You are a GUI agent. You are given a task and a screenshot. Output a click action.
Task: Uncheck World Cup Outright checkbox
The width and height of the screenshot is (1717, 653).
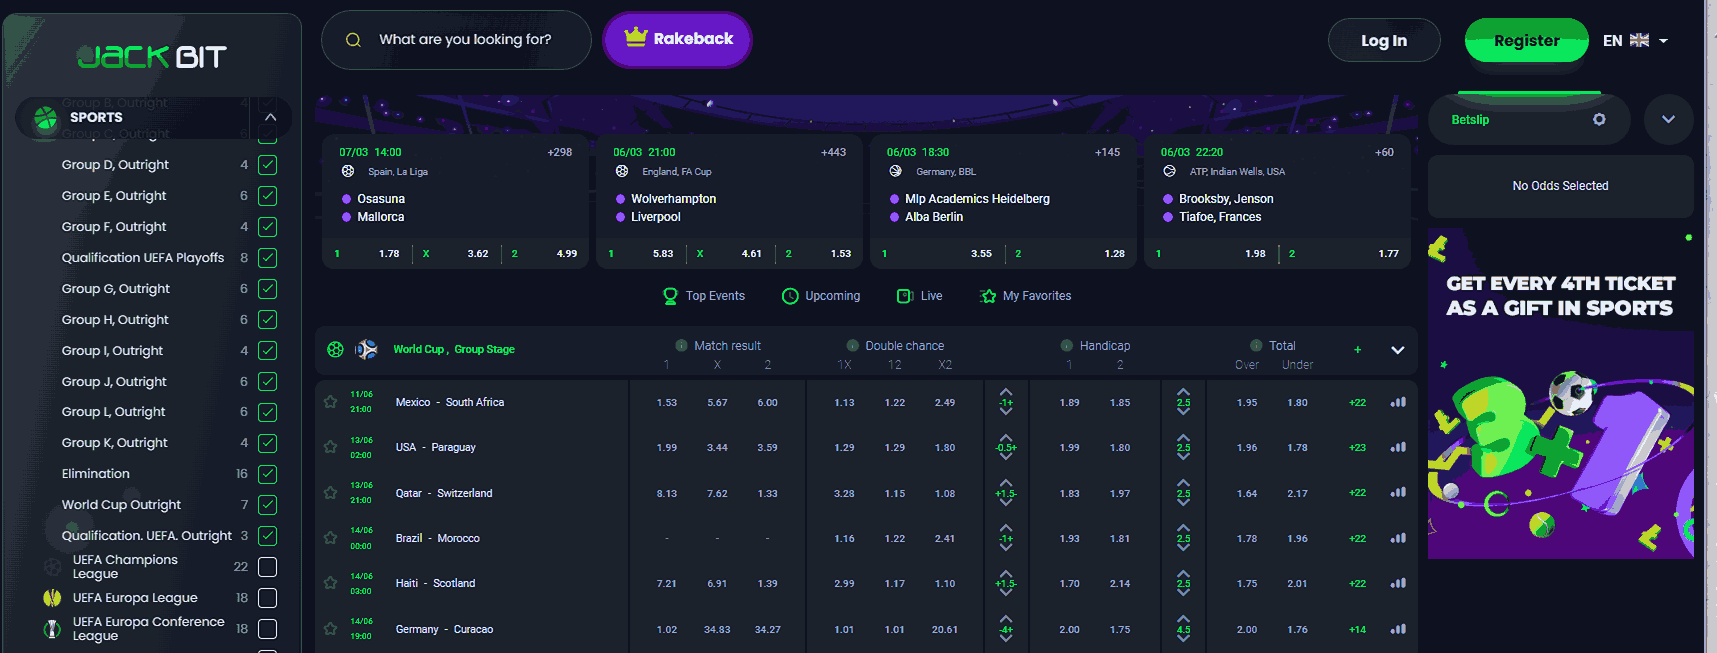(268, 505)
